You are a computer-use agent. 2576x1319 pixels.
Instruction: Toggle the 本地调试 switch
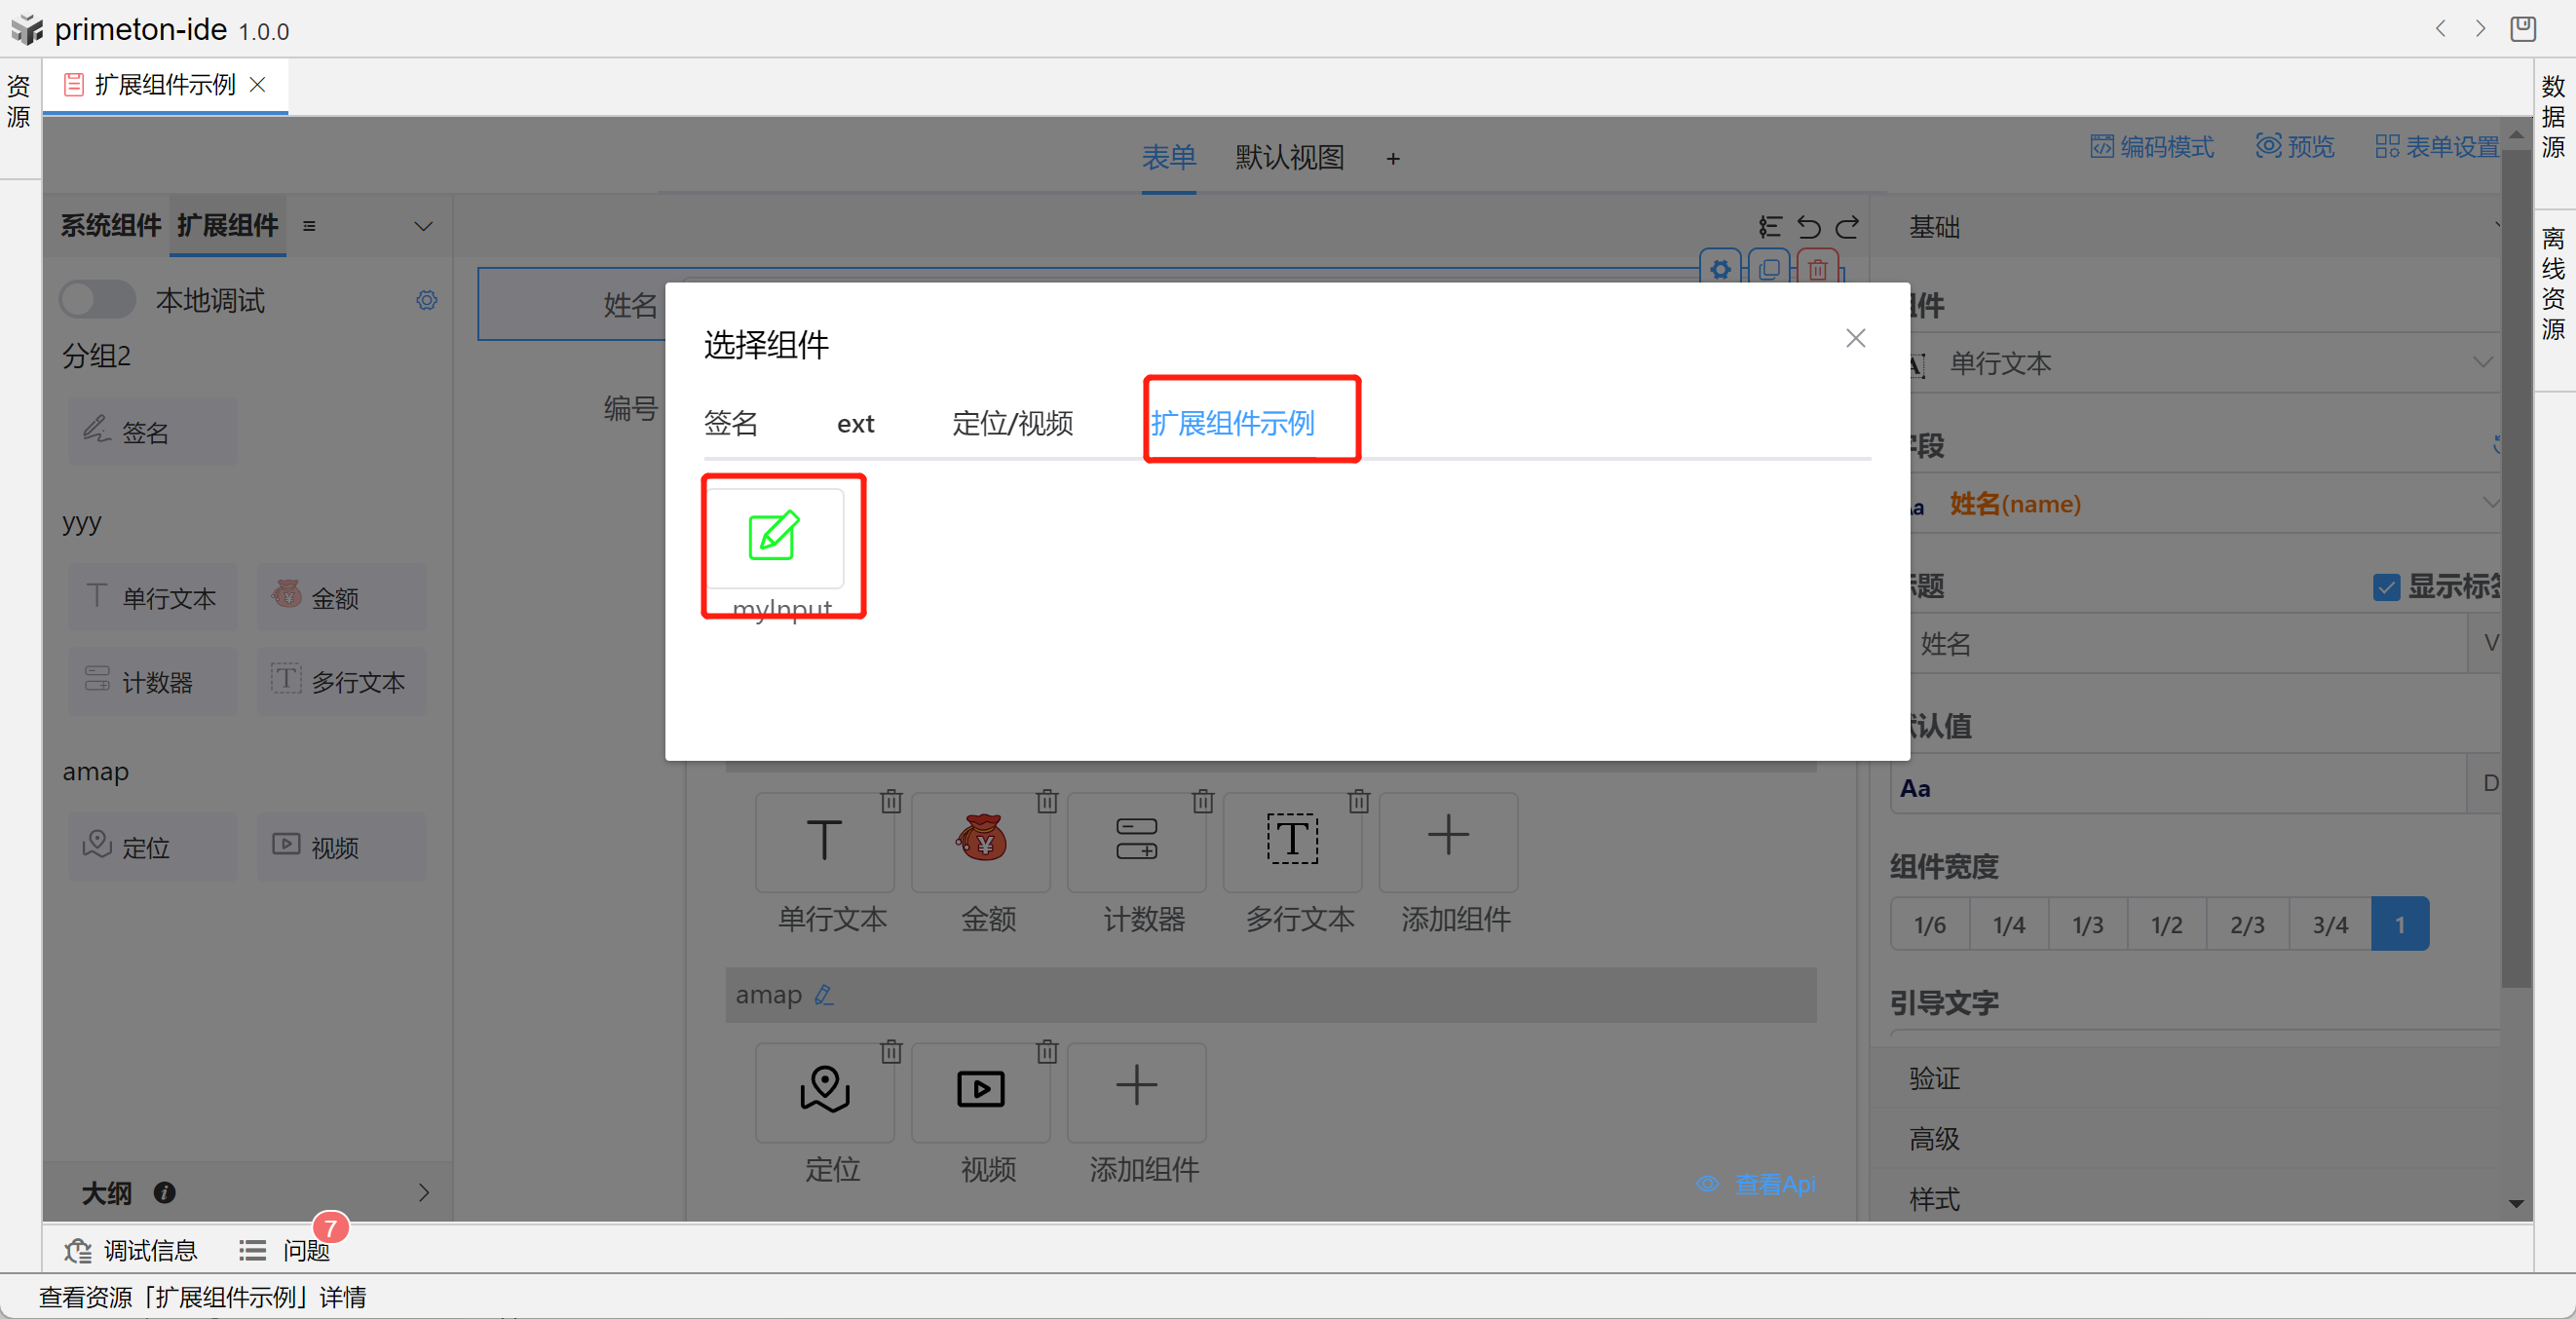97,300
